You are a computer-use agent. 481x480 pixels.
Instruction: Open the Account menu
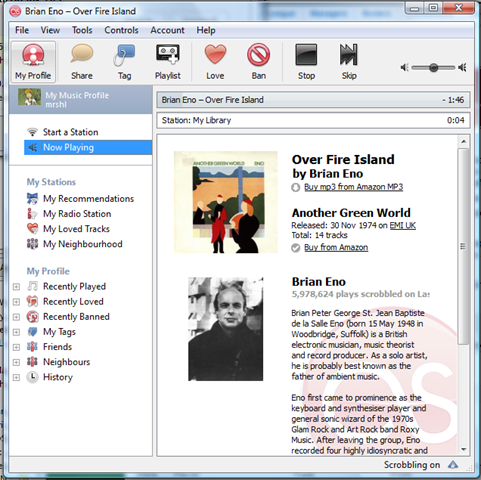167,30
